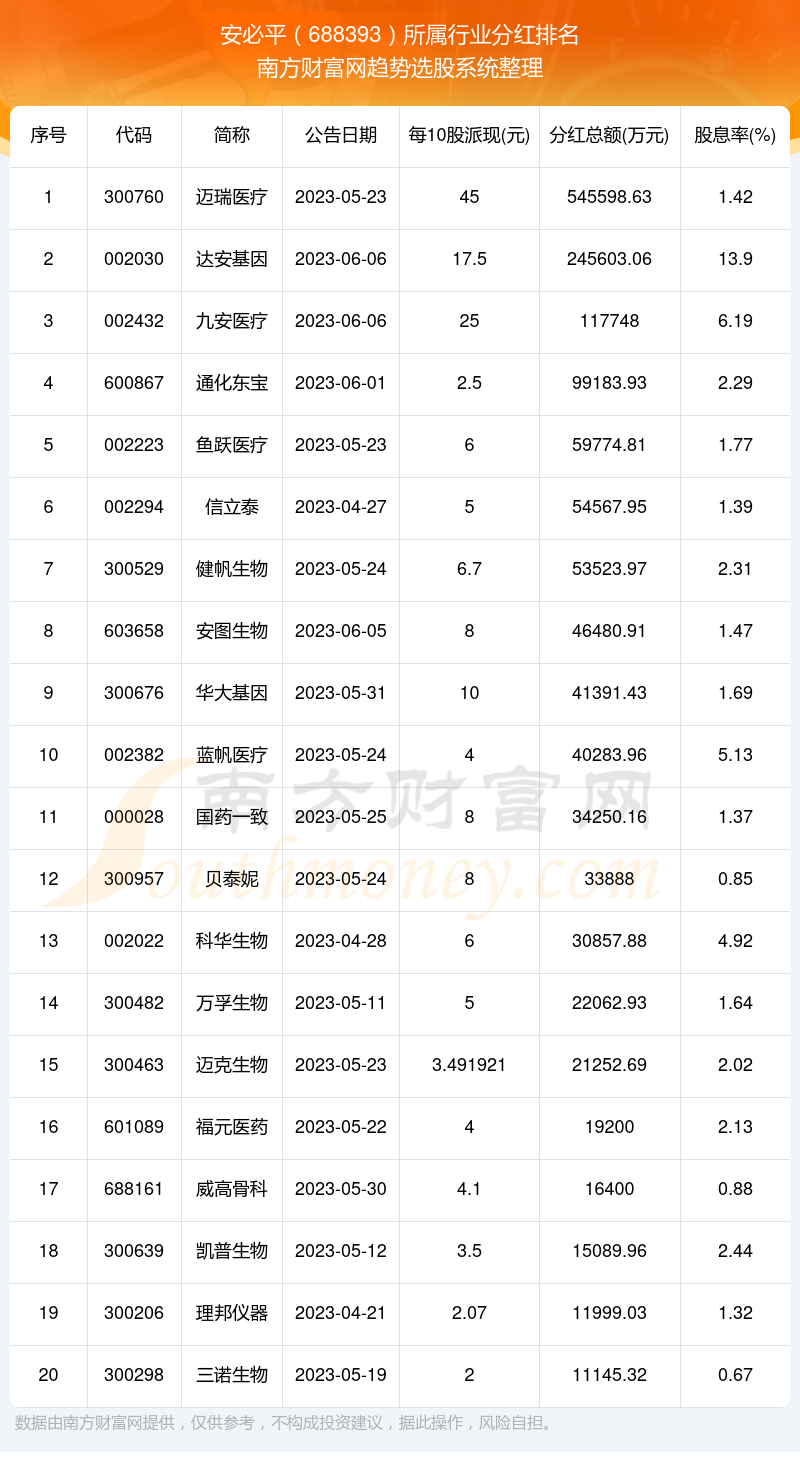Screen dimensions: 800x1474
Task: Click the 代码 column header
Action: 134,135
